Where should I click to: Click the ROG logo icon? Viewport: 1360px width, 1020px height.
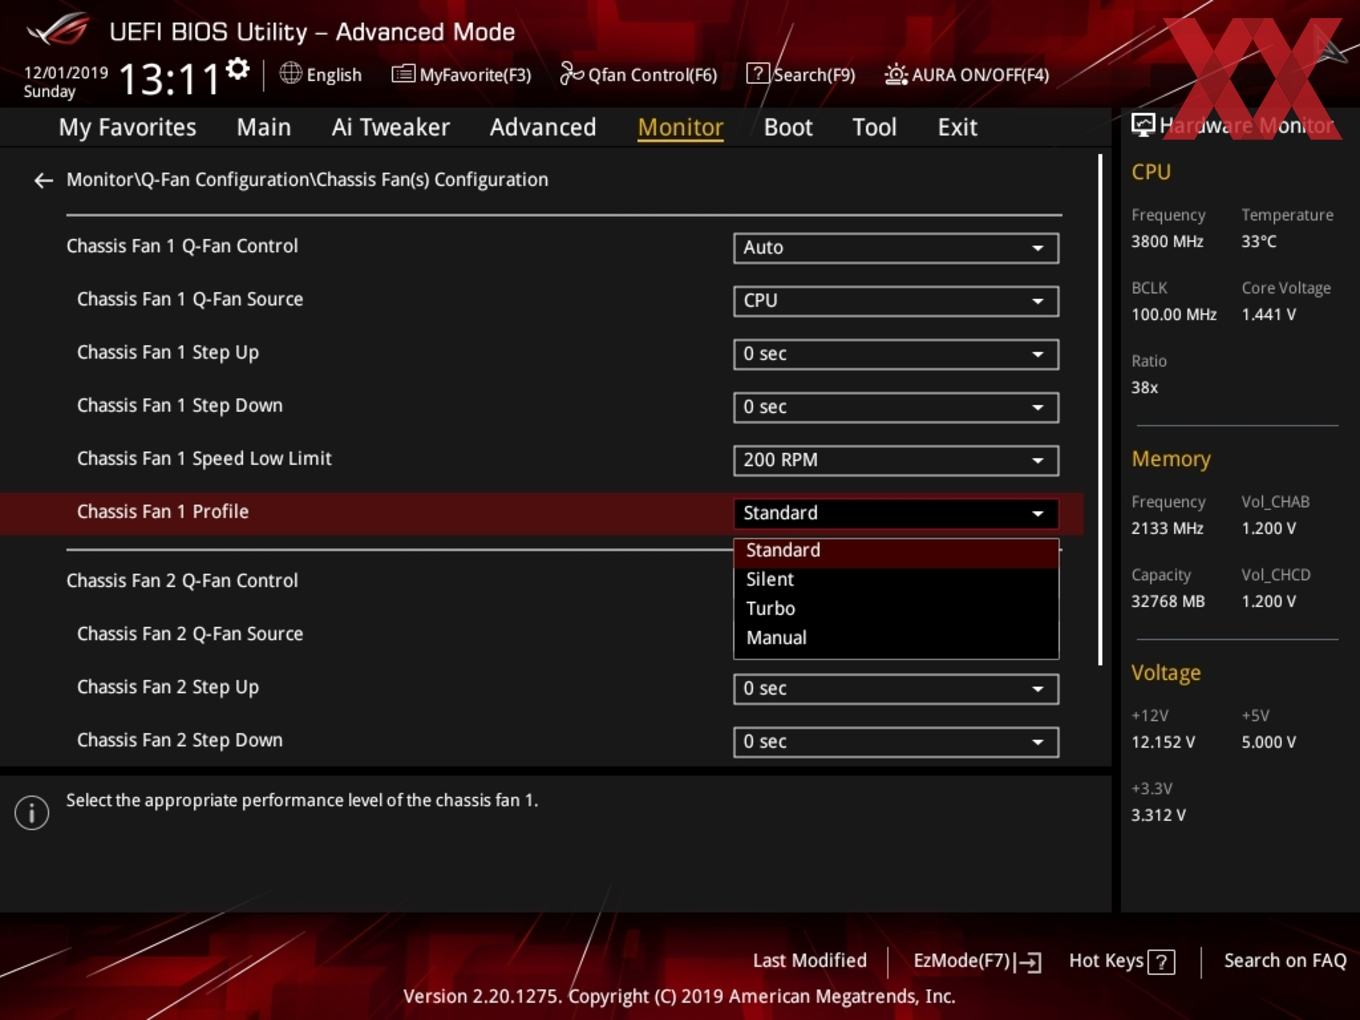[x=58, y=30]
